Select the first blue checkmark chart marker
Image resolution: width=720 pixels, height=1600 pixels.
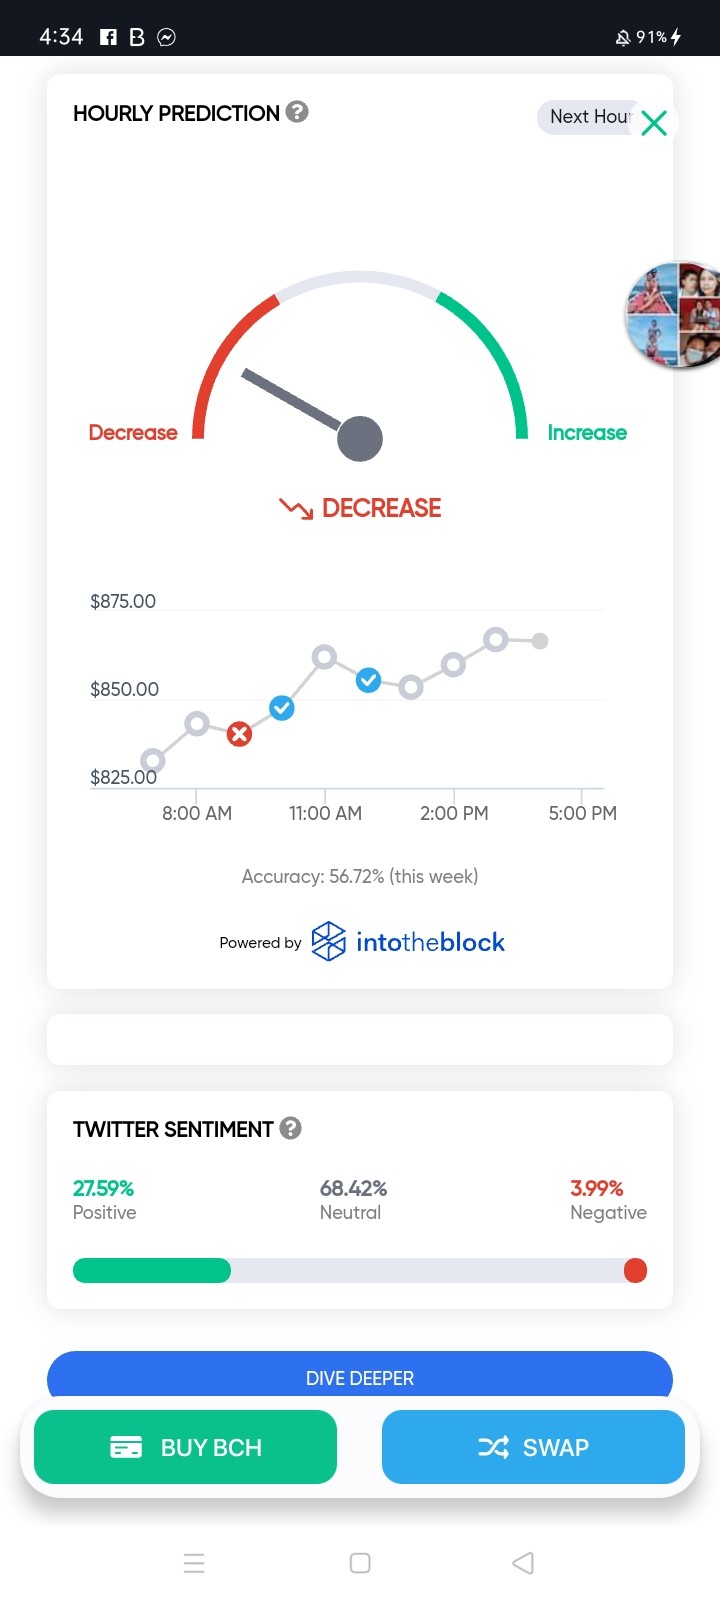(x=282, y=709)
